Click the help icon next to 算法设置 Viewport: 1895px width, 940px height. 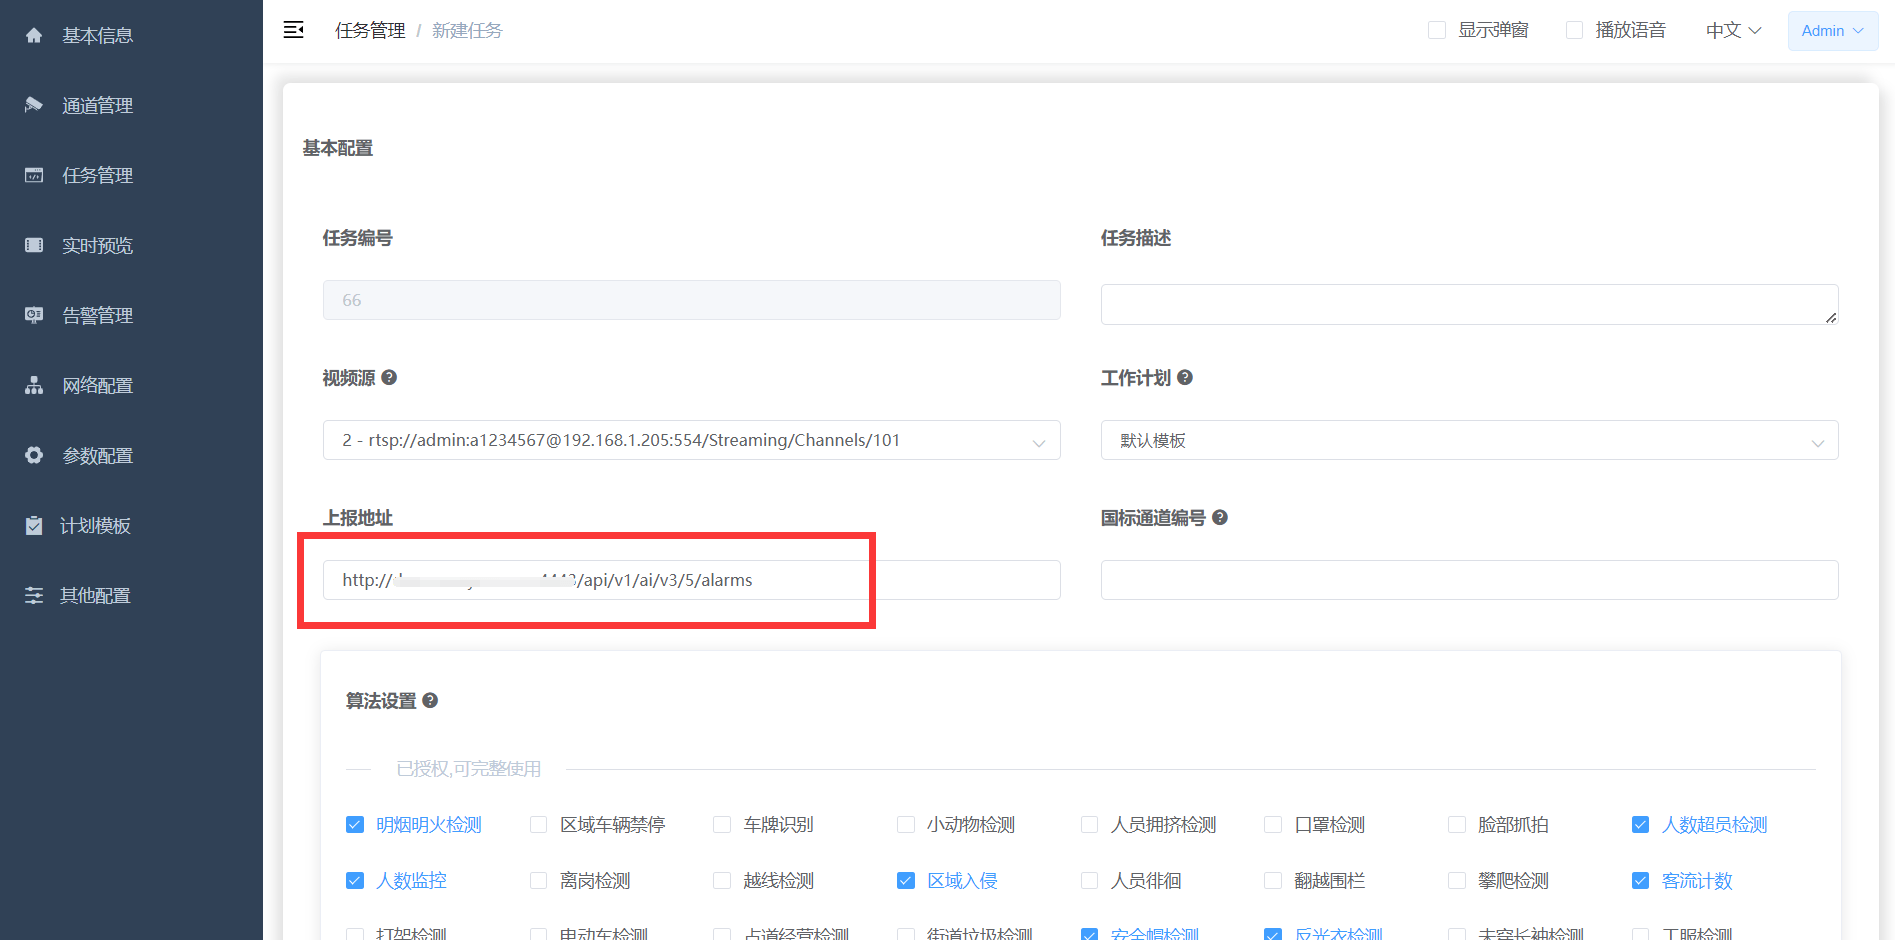click(430, 700)
